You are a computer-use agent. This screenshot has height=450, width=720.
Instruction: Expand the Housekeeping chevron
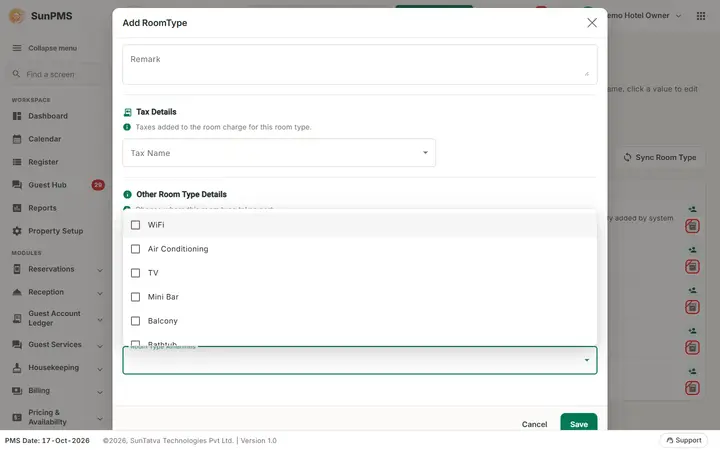point(100,369)
